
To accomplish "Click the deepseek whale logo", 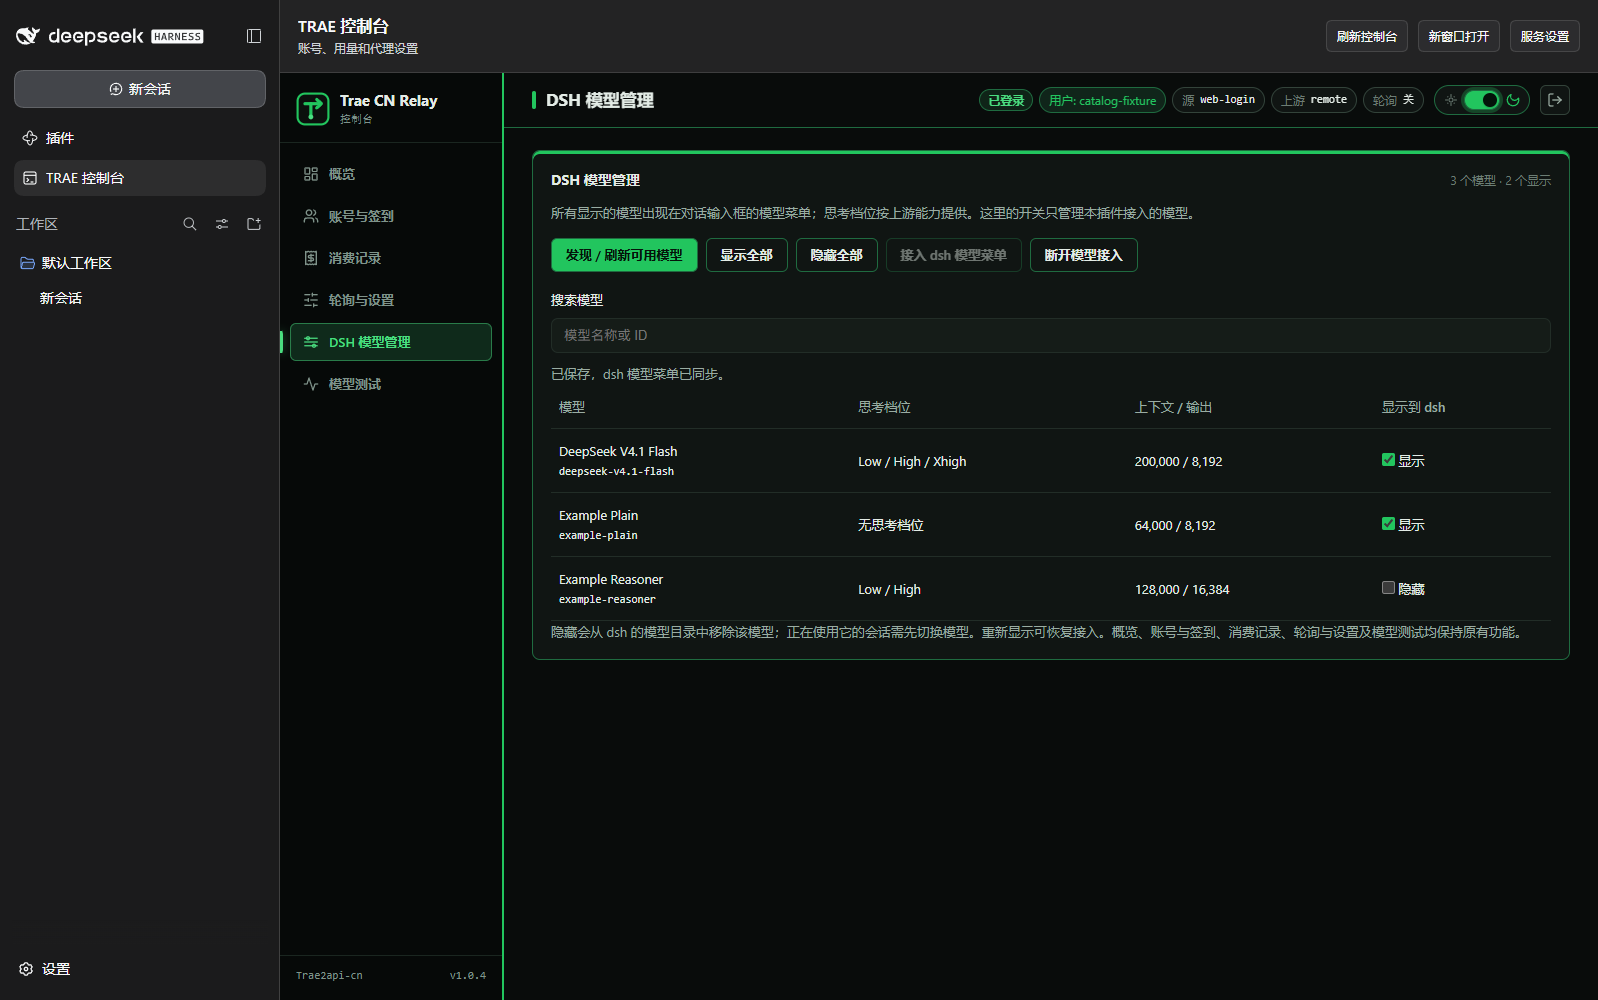I will pos(28,36).
